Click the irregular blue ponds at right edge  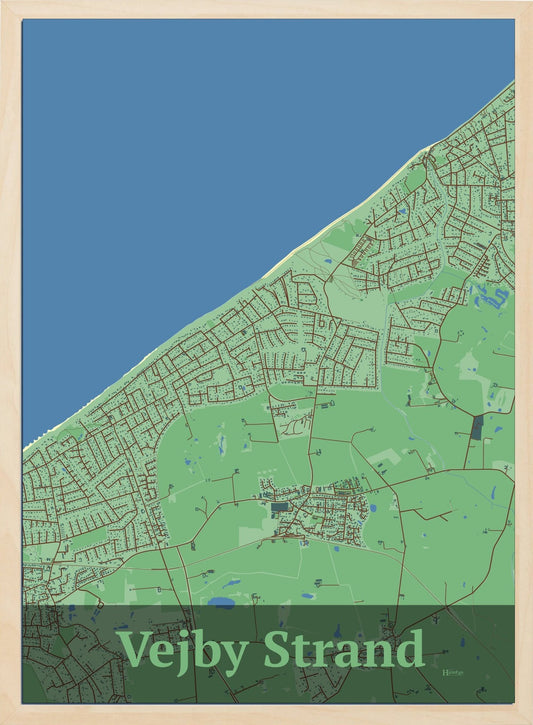pos(491,296)
